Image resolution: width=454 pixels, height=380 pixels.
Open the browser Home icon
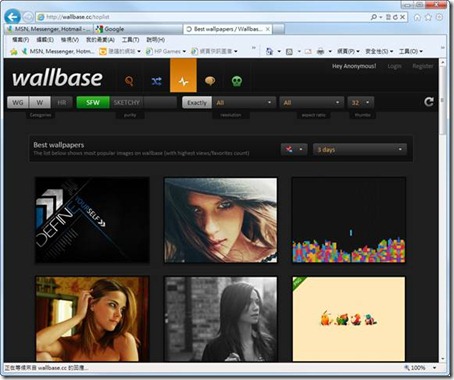(x=417, y=17)
